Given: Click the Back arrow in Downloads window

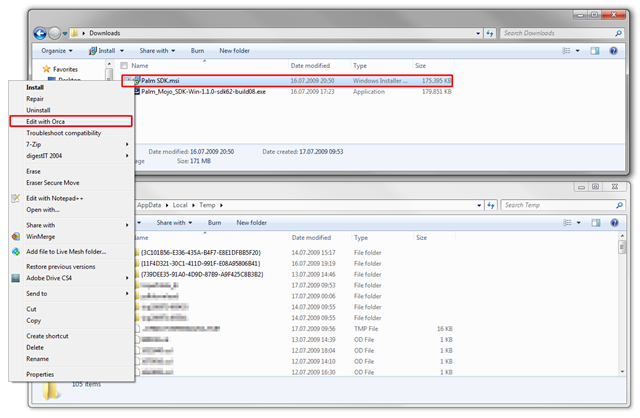Looking at the screenshot, I should [40, 33].
